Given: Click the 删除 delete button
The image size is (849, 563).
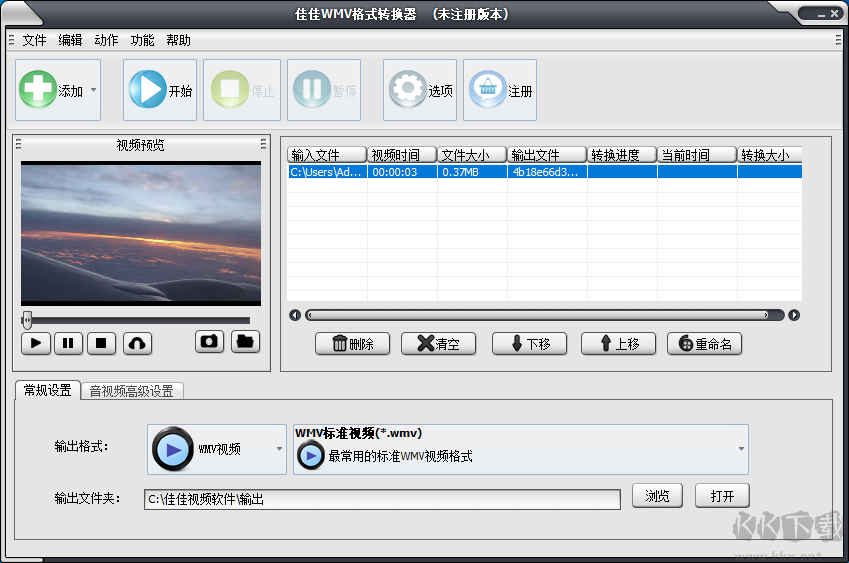Looking at the screenshot, I should [352, 344].
